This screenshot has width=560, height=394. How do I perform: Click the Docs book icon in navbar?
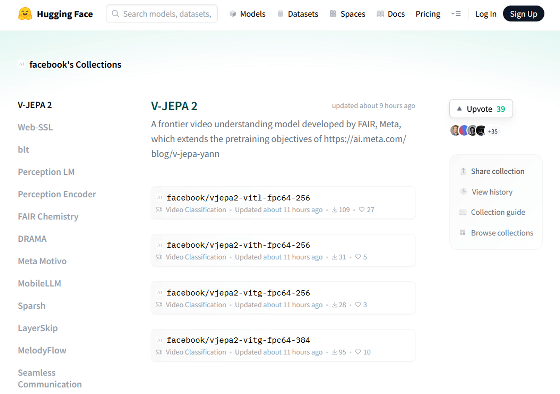click(x=380, y=14)
